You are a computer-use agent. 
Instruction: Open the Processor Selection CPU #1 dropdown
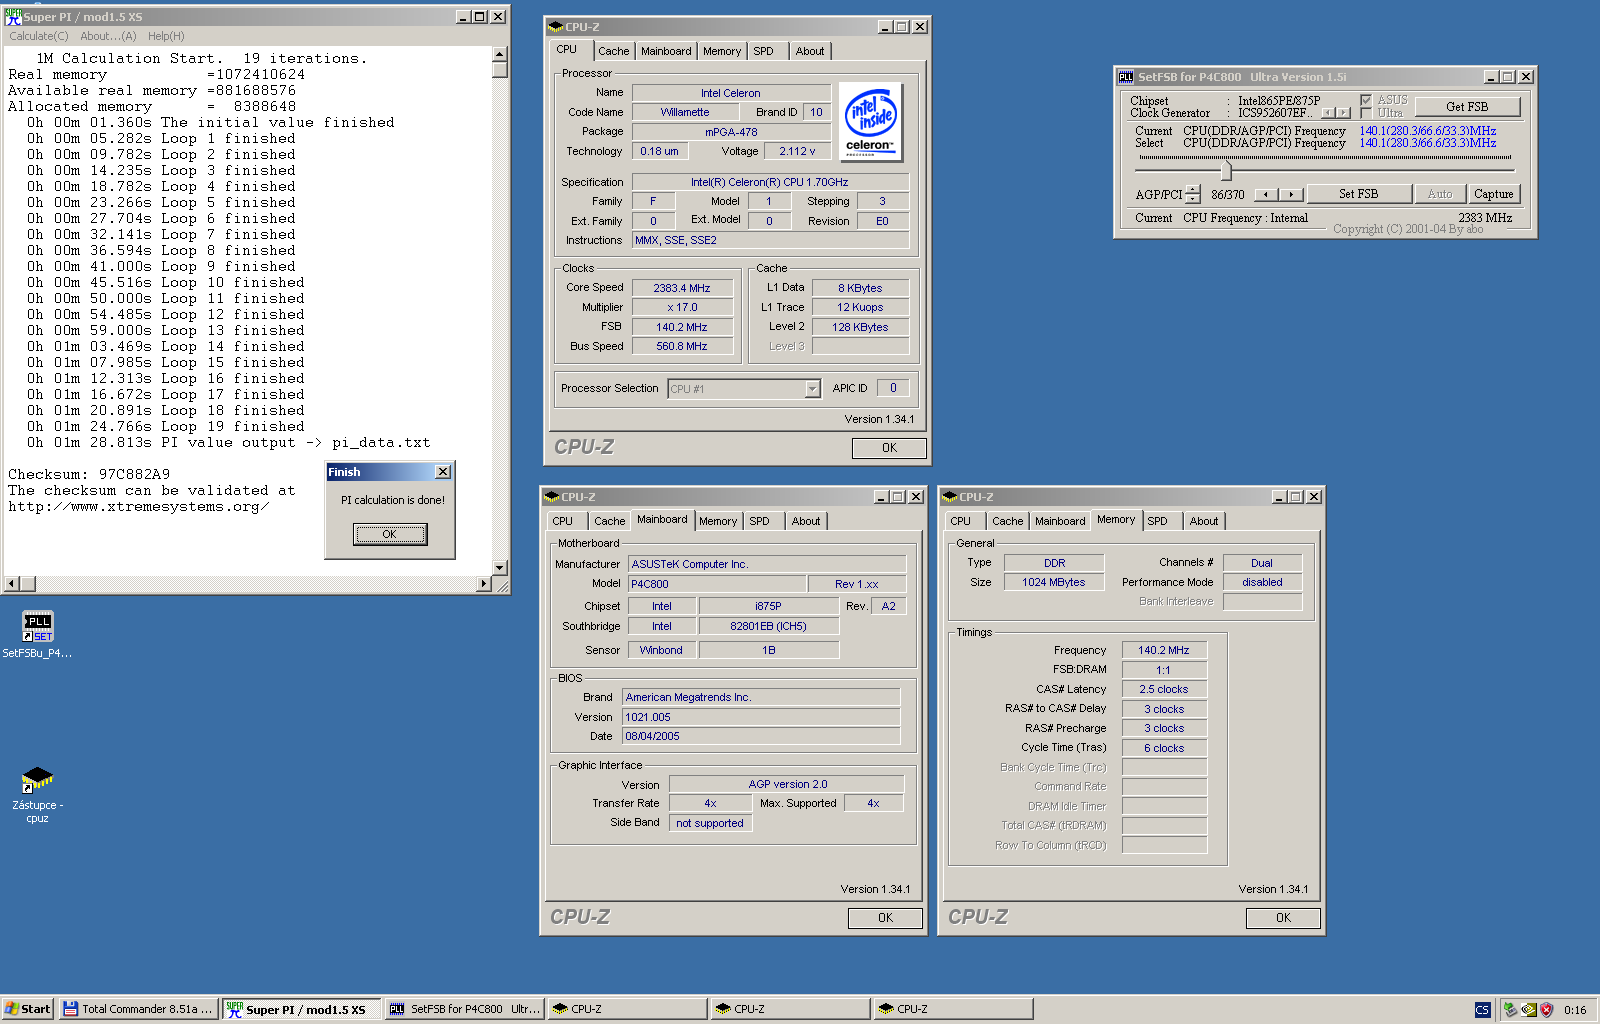[812, 389]
